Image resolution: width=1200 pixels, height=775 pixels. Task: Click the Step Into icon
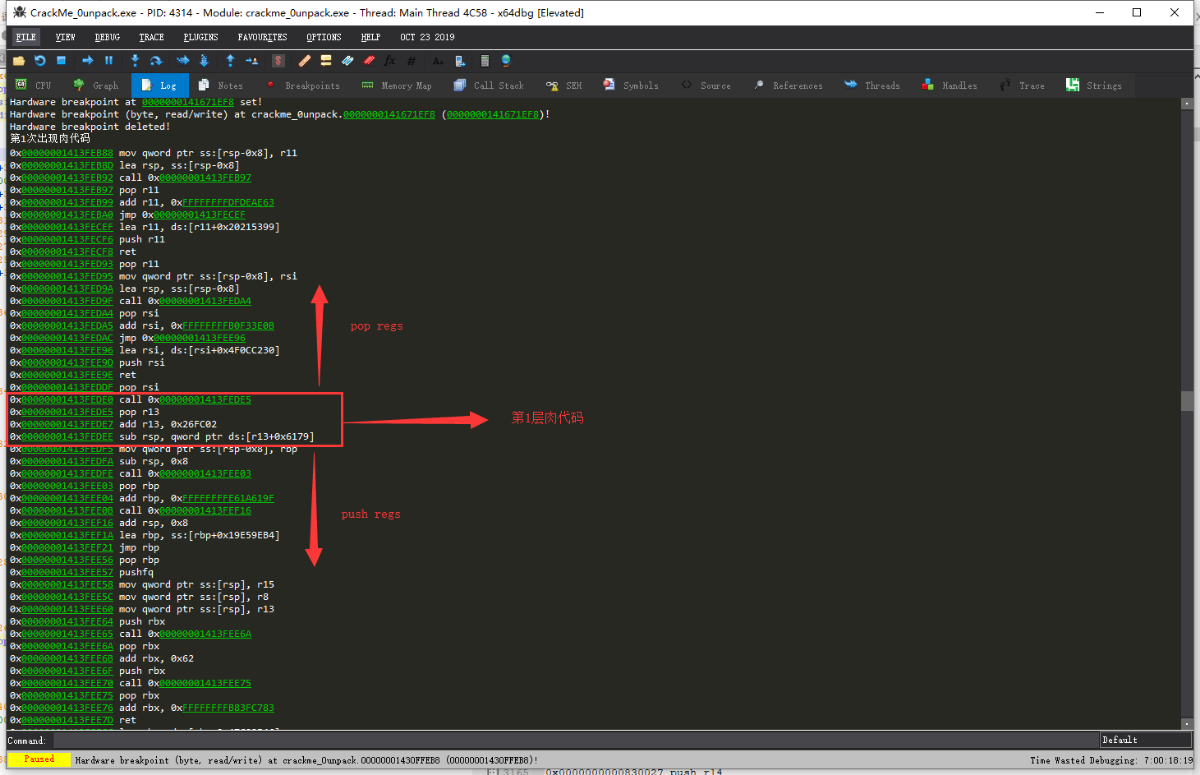click(134, 61)
